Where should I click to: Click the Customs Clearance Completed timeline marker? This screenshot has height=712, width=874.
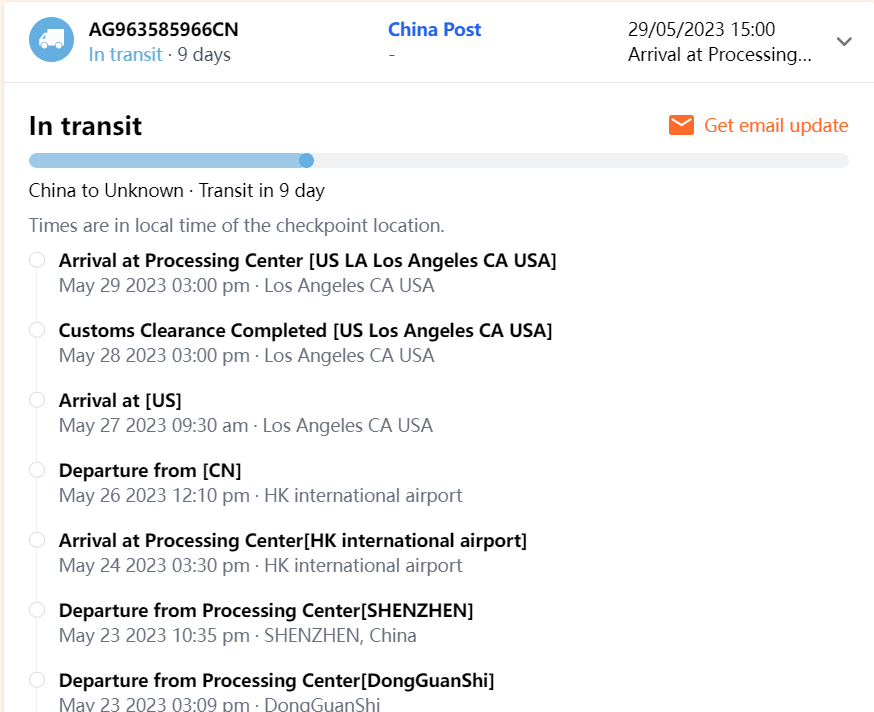coord(37,330)
